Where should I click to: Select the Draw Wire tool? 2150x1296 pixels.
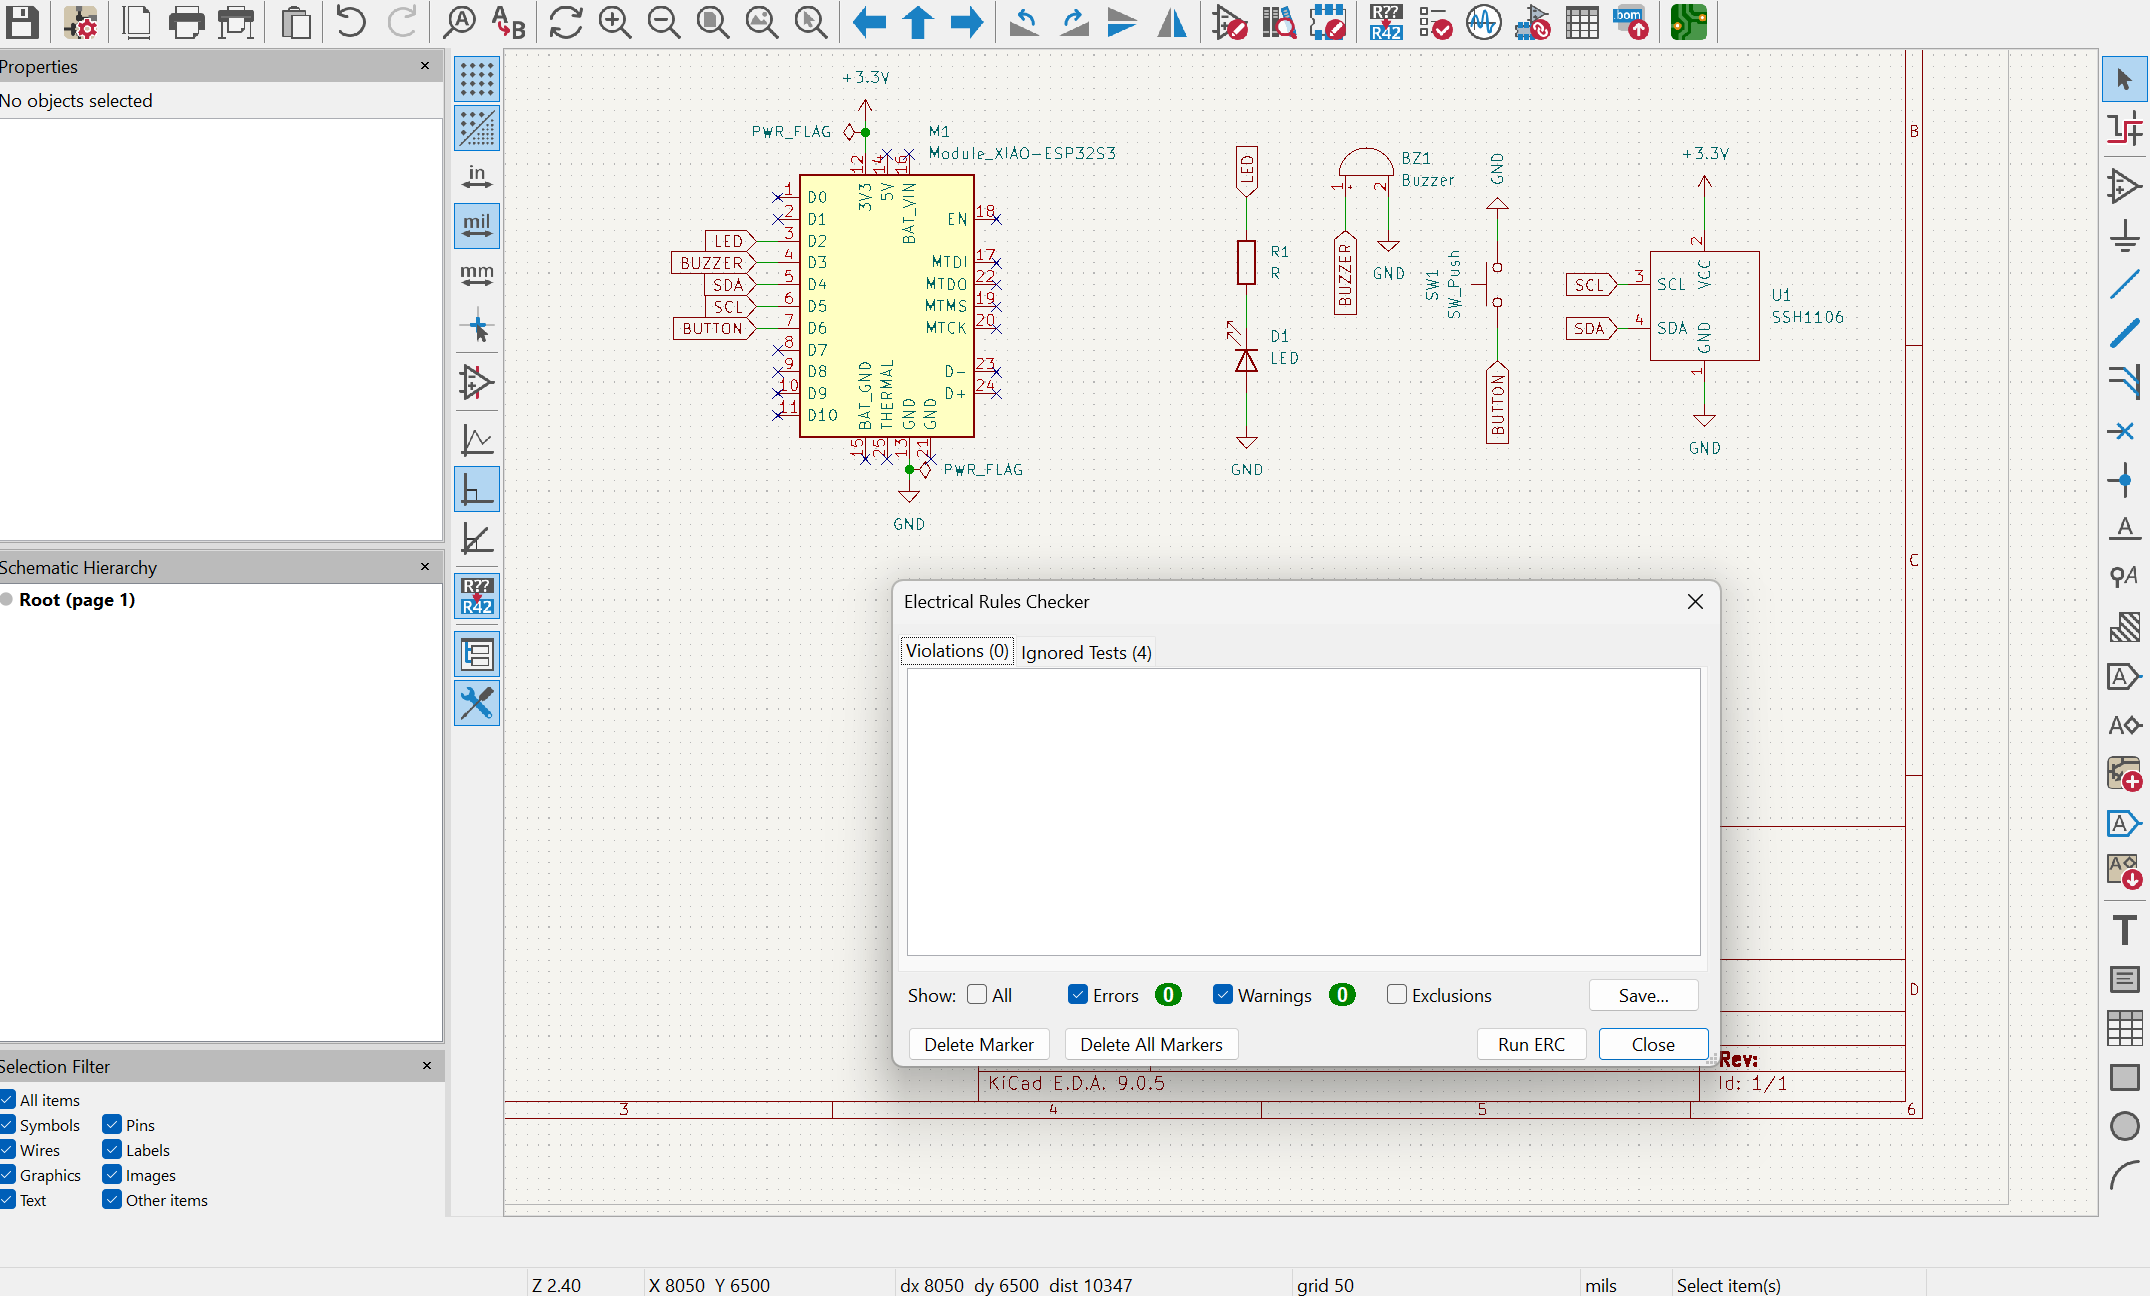[x=2124, y=284]
